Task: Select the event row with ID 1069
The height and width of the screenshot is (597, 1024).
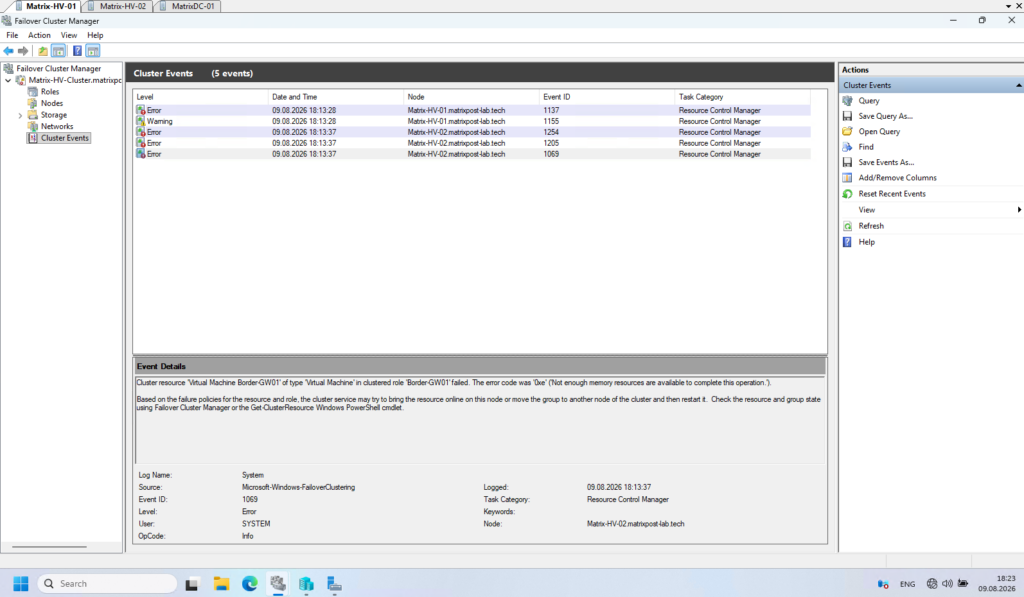Action: click(x=472, y=154)
